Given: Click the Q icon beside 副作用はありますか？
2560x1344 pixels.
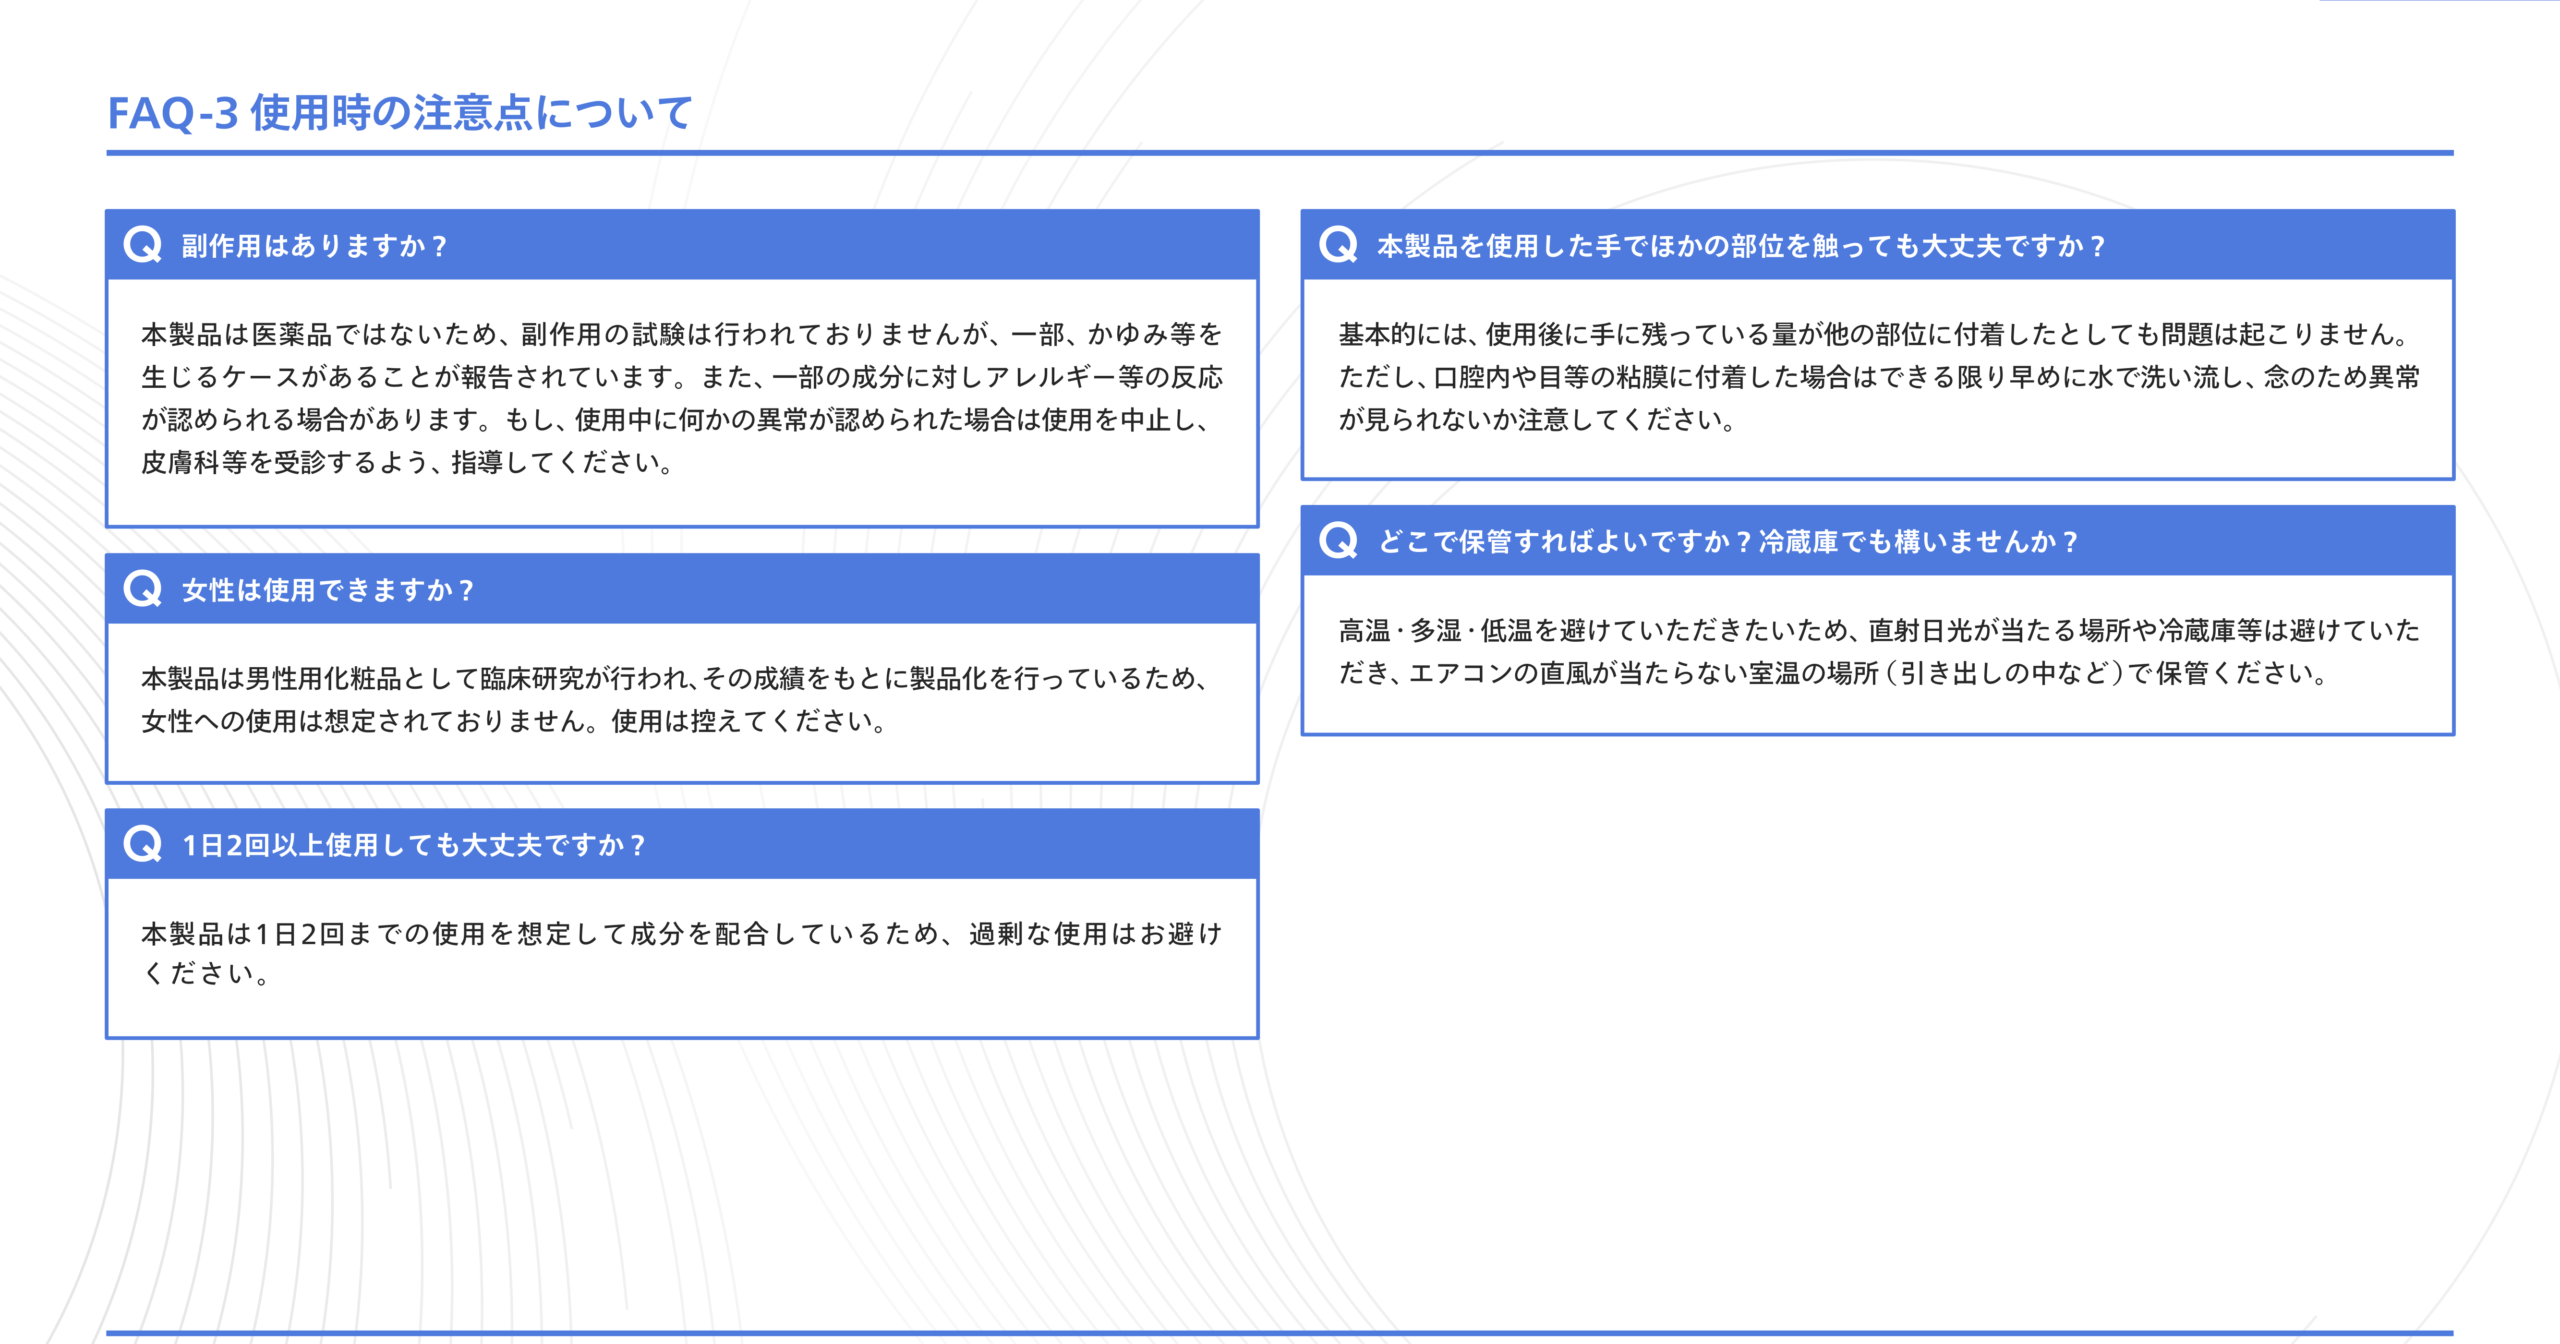Looking at the screenshot, I should click(x=143, y=244).
